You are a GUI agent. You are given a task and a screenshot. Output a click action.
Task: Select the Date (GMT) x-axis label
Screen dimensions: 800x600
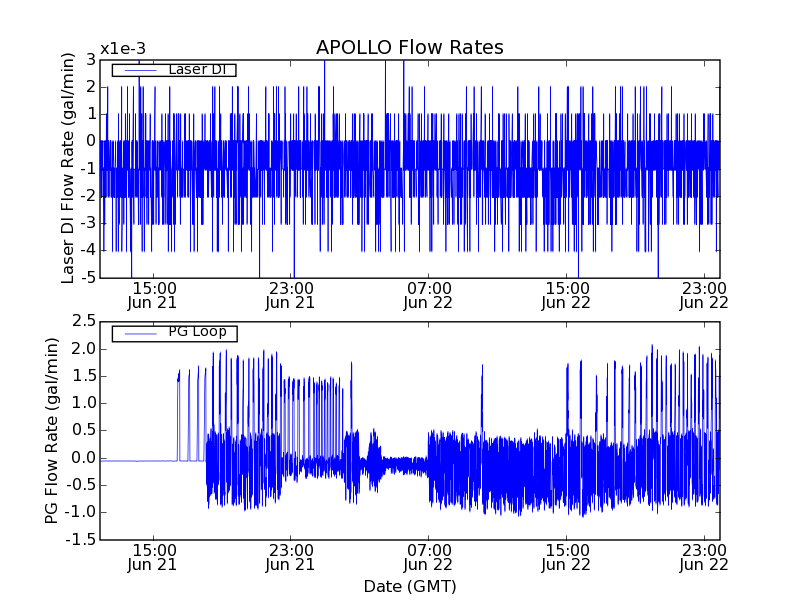pyautogui.click(x=409, y=586)
